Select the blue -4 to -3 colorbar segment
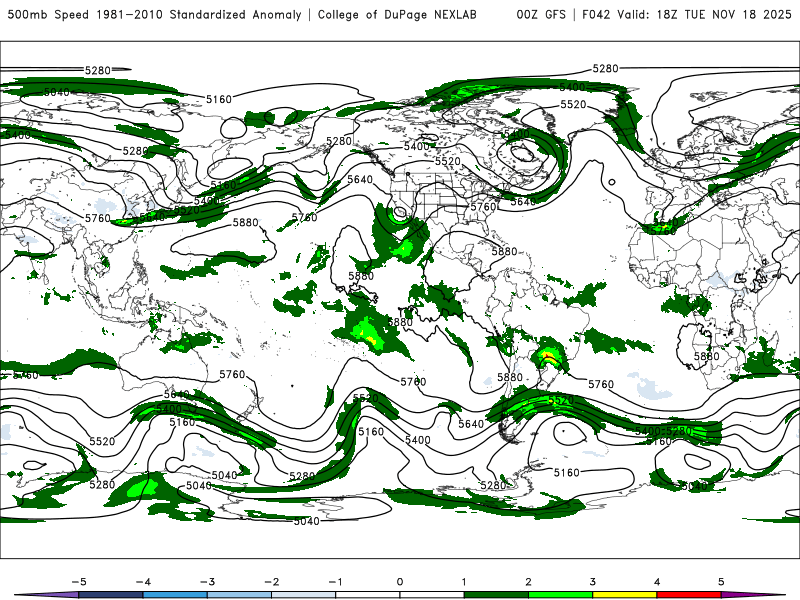This screenshot has height=600, width=800. tap(175, 595)
